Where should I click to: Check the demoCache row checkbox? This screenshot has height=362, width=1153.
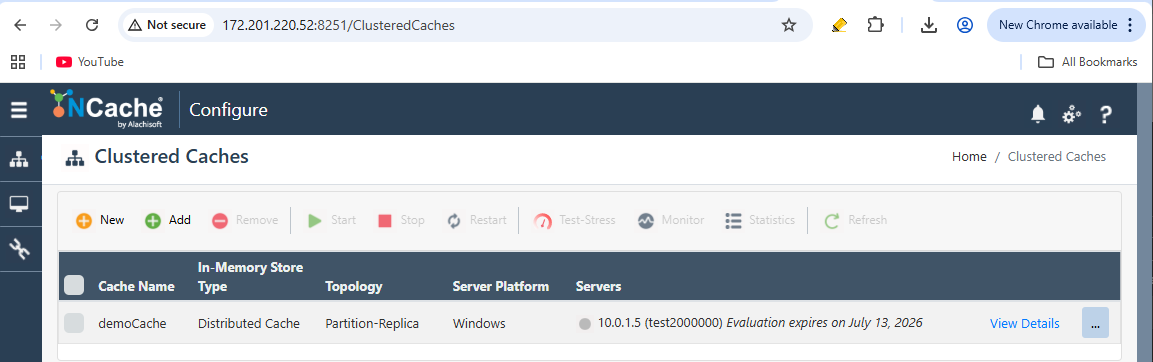tap(74, 323)
